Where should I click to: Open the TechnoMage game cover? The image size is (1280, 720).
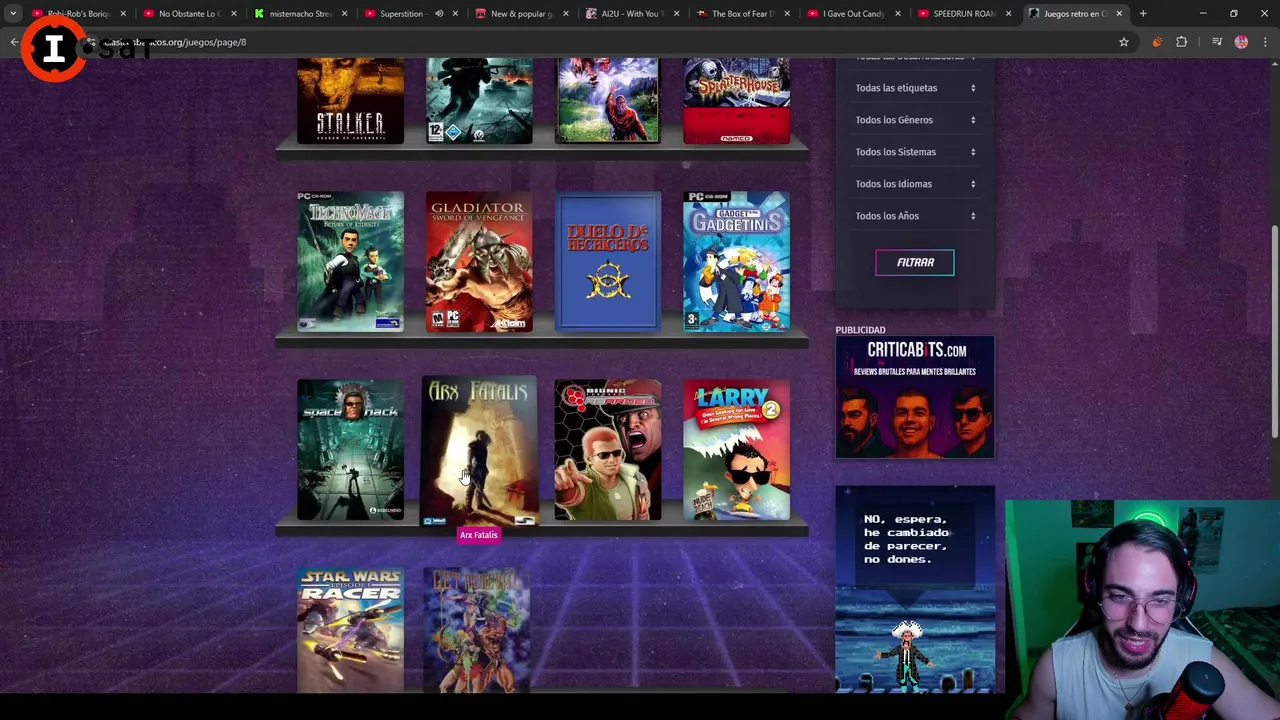pyautogui.click(x=350, y=261)
